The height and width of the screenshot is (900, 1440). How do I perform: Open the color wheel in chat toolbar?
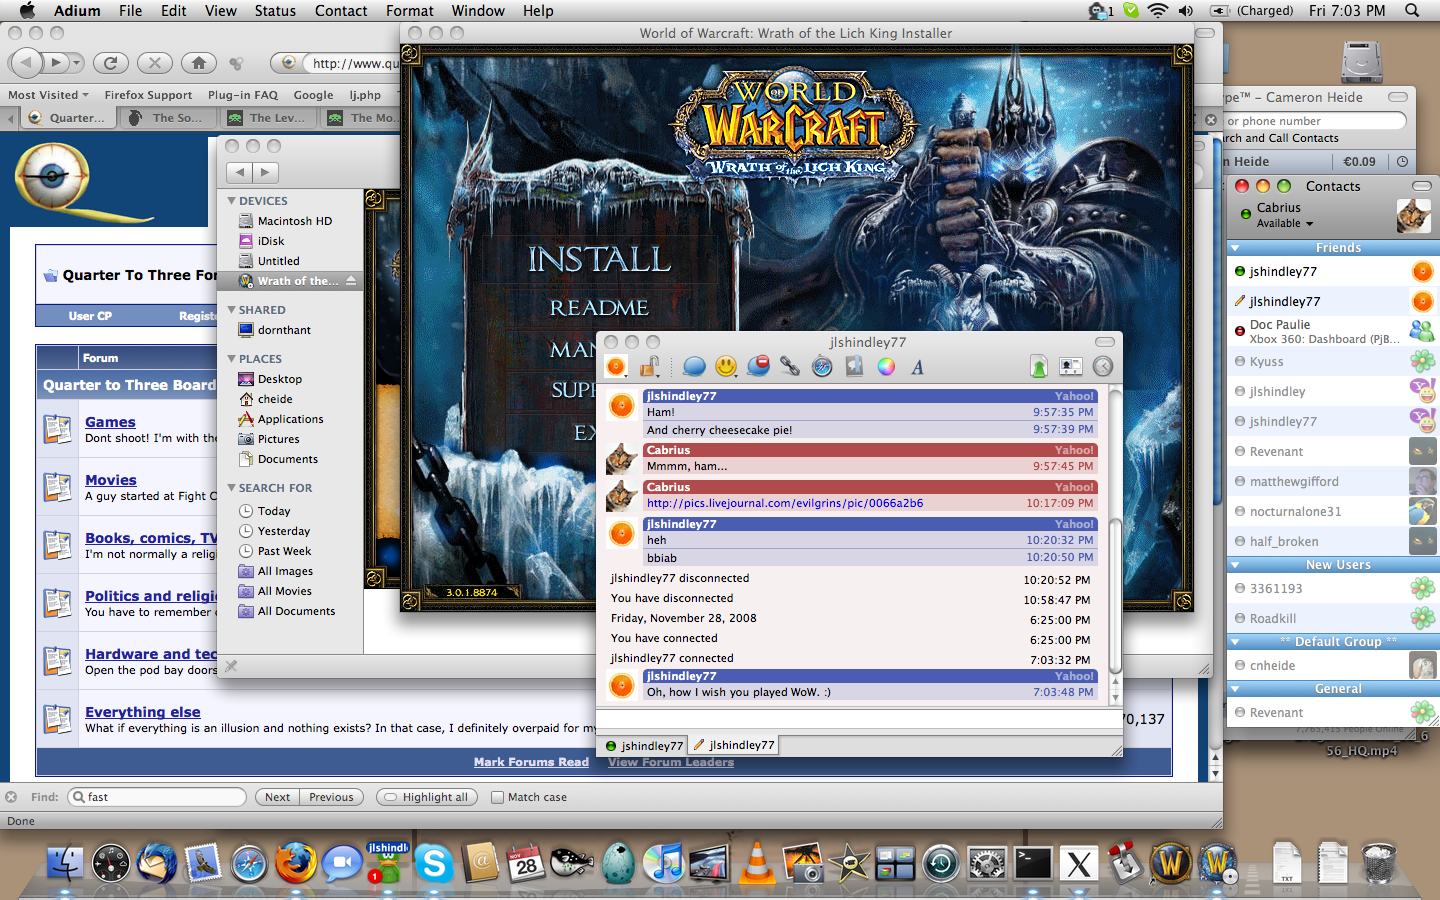(886, 367)
